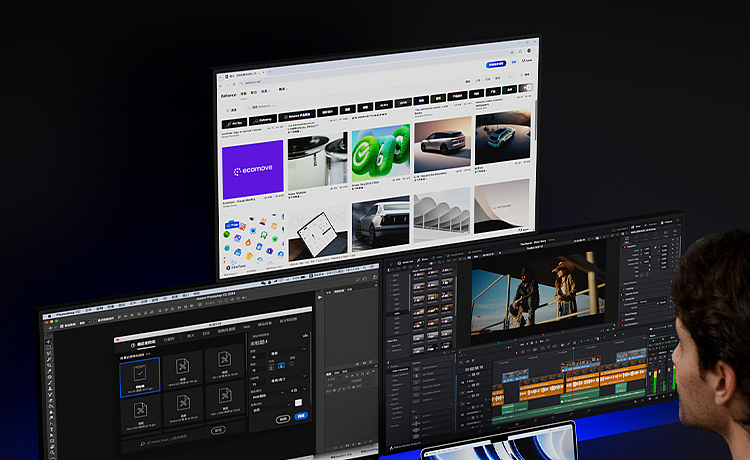Switch to the Saved tab beside Recent
The height and width of the screenshot is (460, 750).
tap(170, 339)
